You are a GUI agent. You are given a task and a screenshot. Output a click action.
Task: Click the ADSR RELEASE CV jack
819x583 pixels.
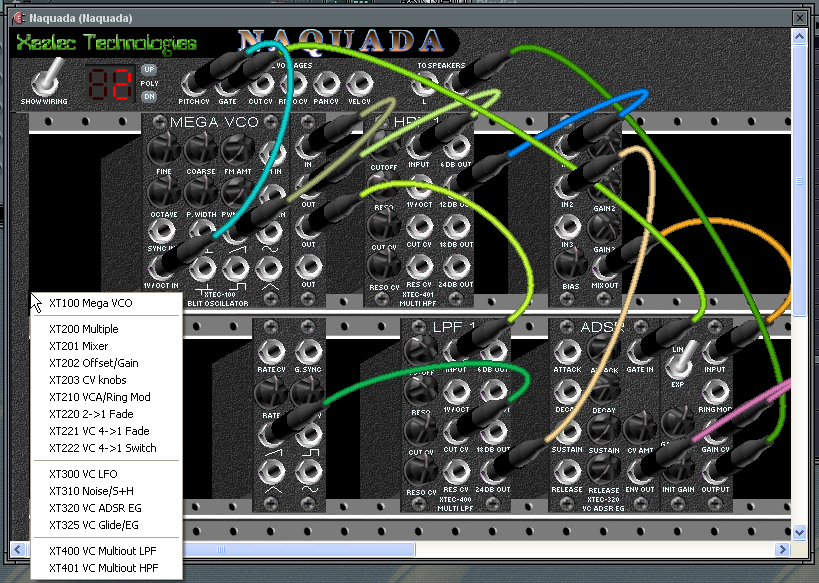pos(567,472)
